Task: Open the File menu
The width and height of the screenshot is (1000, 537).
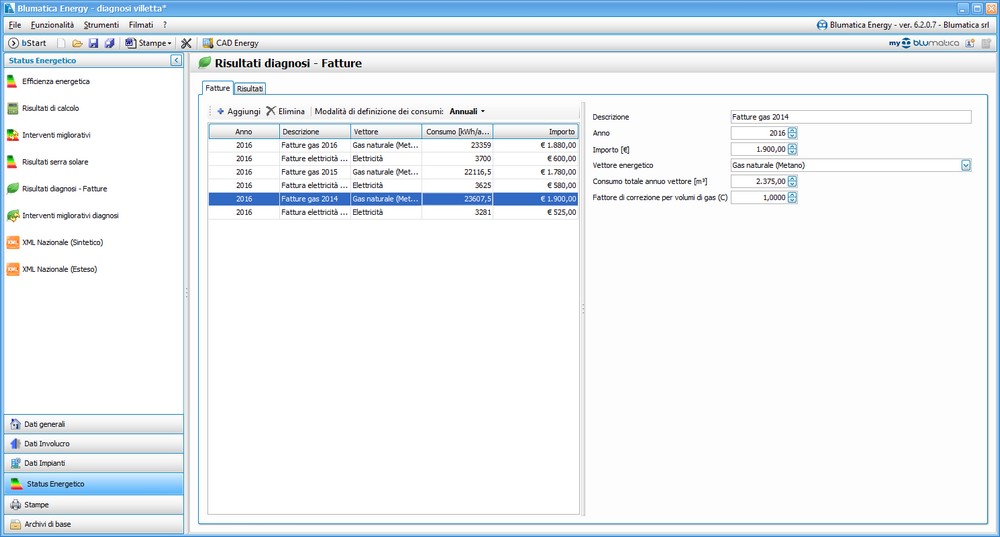Action: pyautogui.click(x=15, y=25)
